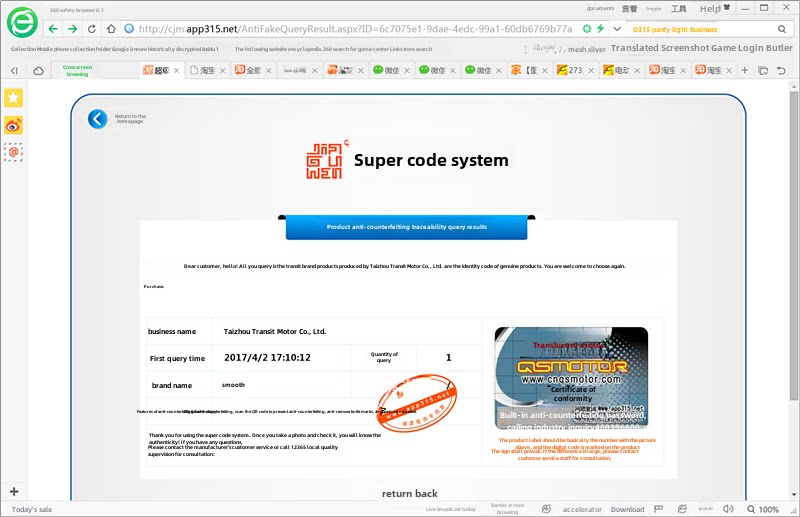Open the cloud sync icon
Image resolution: width=800 pixels, height=517 pixels.
pos(38,70)
